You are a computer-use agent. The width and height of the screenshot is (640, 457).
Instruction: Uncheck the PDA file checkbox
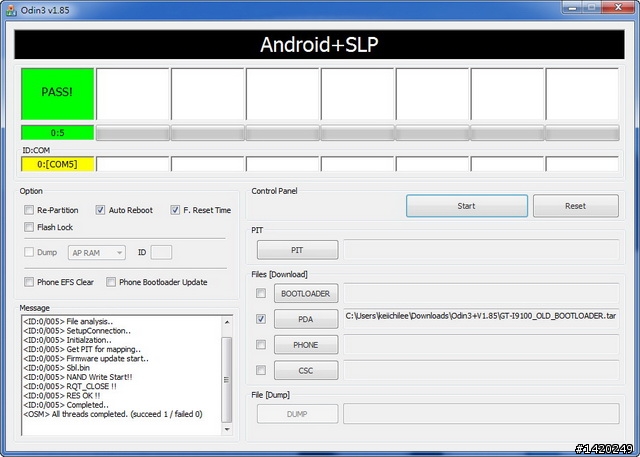pos(261,319)
